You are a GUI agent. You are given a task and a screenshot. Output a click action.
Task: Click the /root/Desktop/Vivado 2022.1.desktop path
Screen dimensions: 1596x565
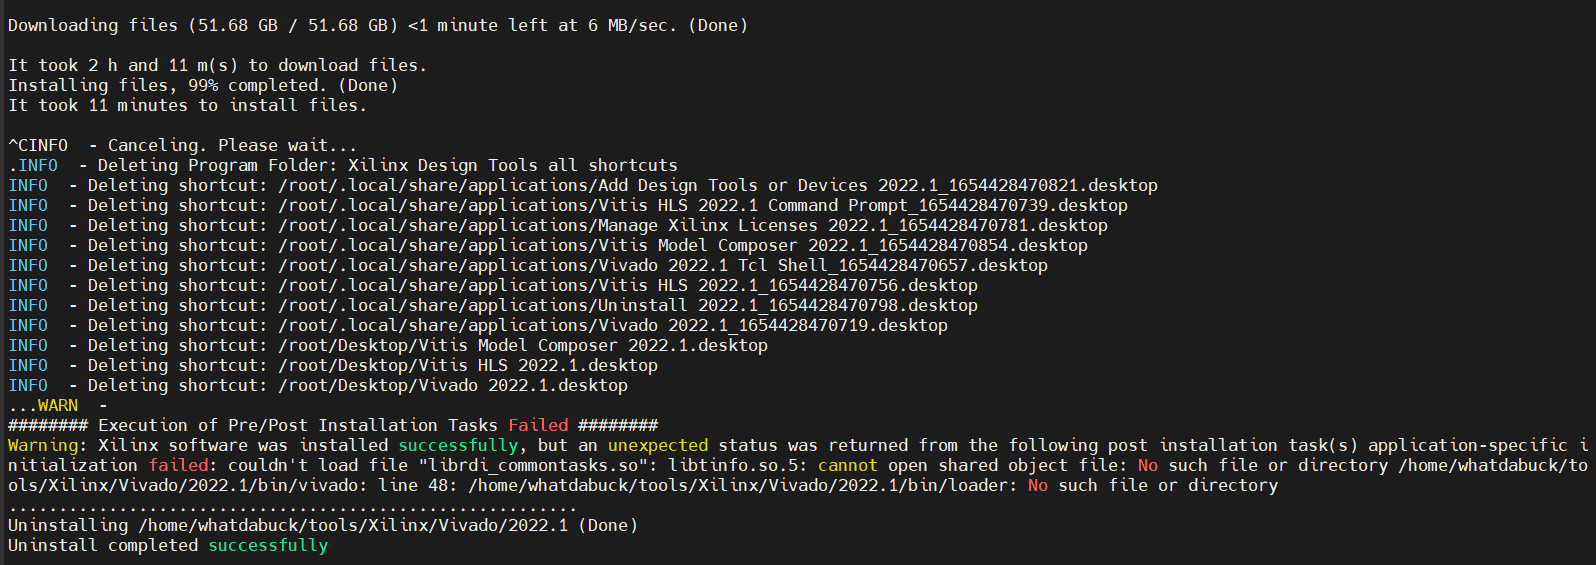pos(452,385)
